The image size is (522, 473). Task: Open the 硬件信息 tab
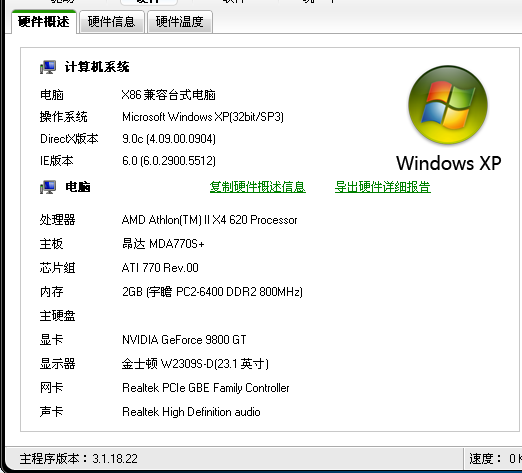(x=111, y=22)
